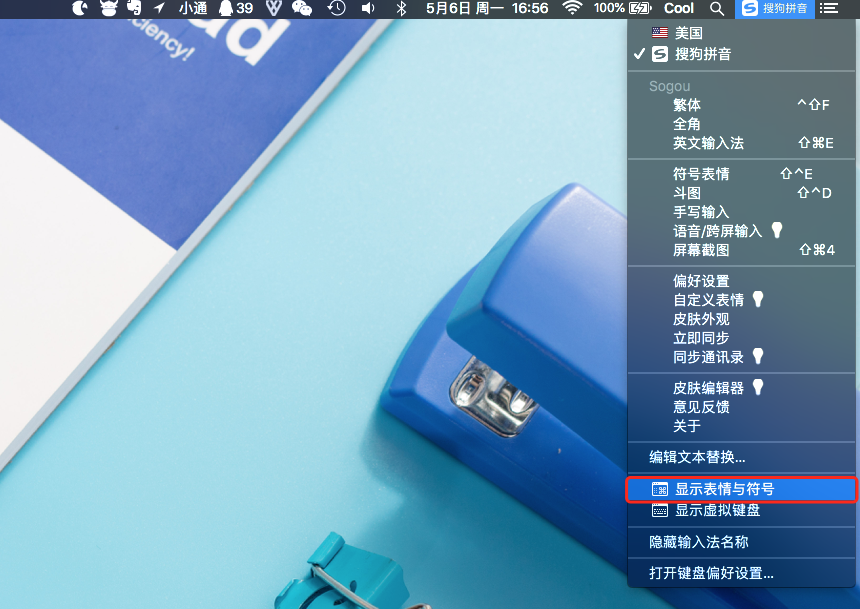Open 皮肤编辑器 skin editor
The width and height of the screenshot is (860, 609).
point(742,388)
